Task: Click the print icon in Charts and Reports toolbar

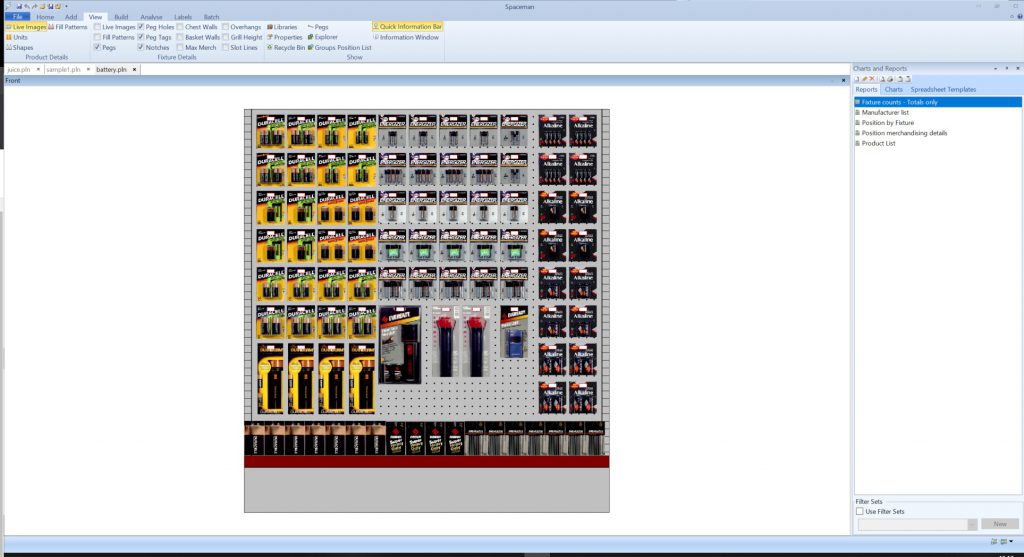Action: pyautogui.click(x=889, y=79)
